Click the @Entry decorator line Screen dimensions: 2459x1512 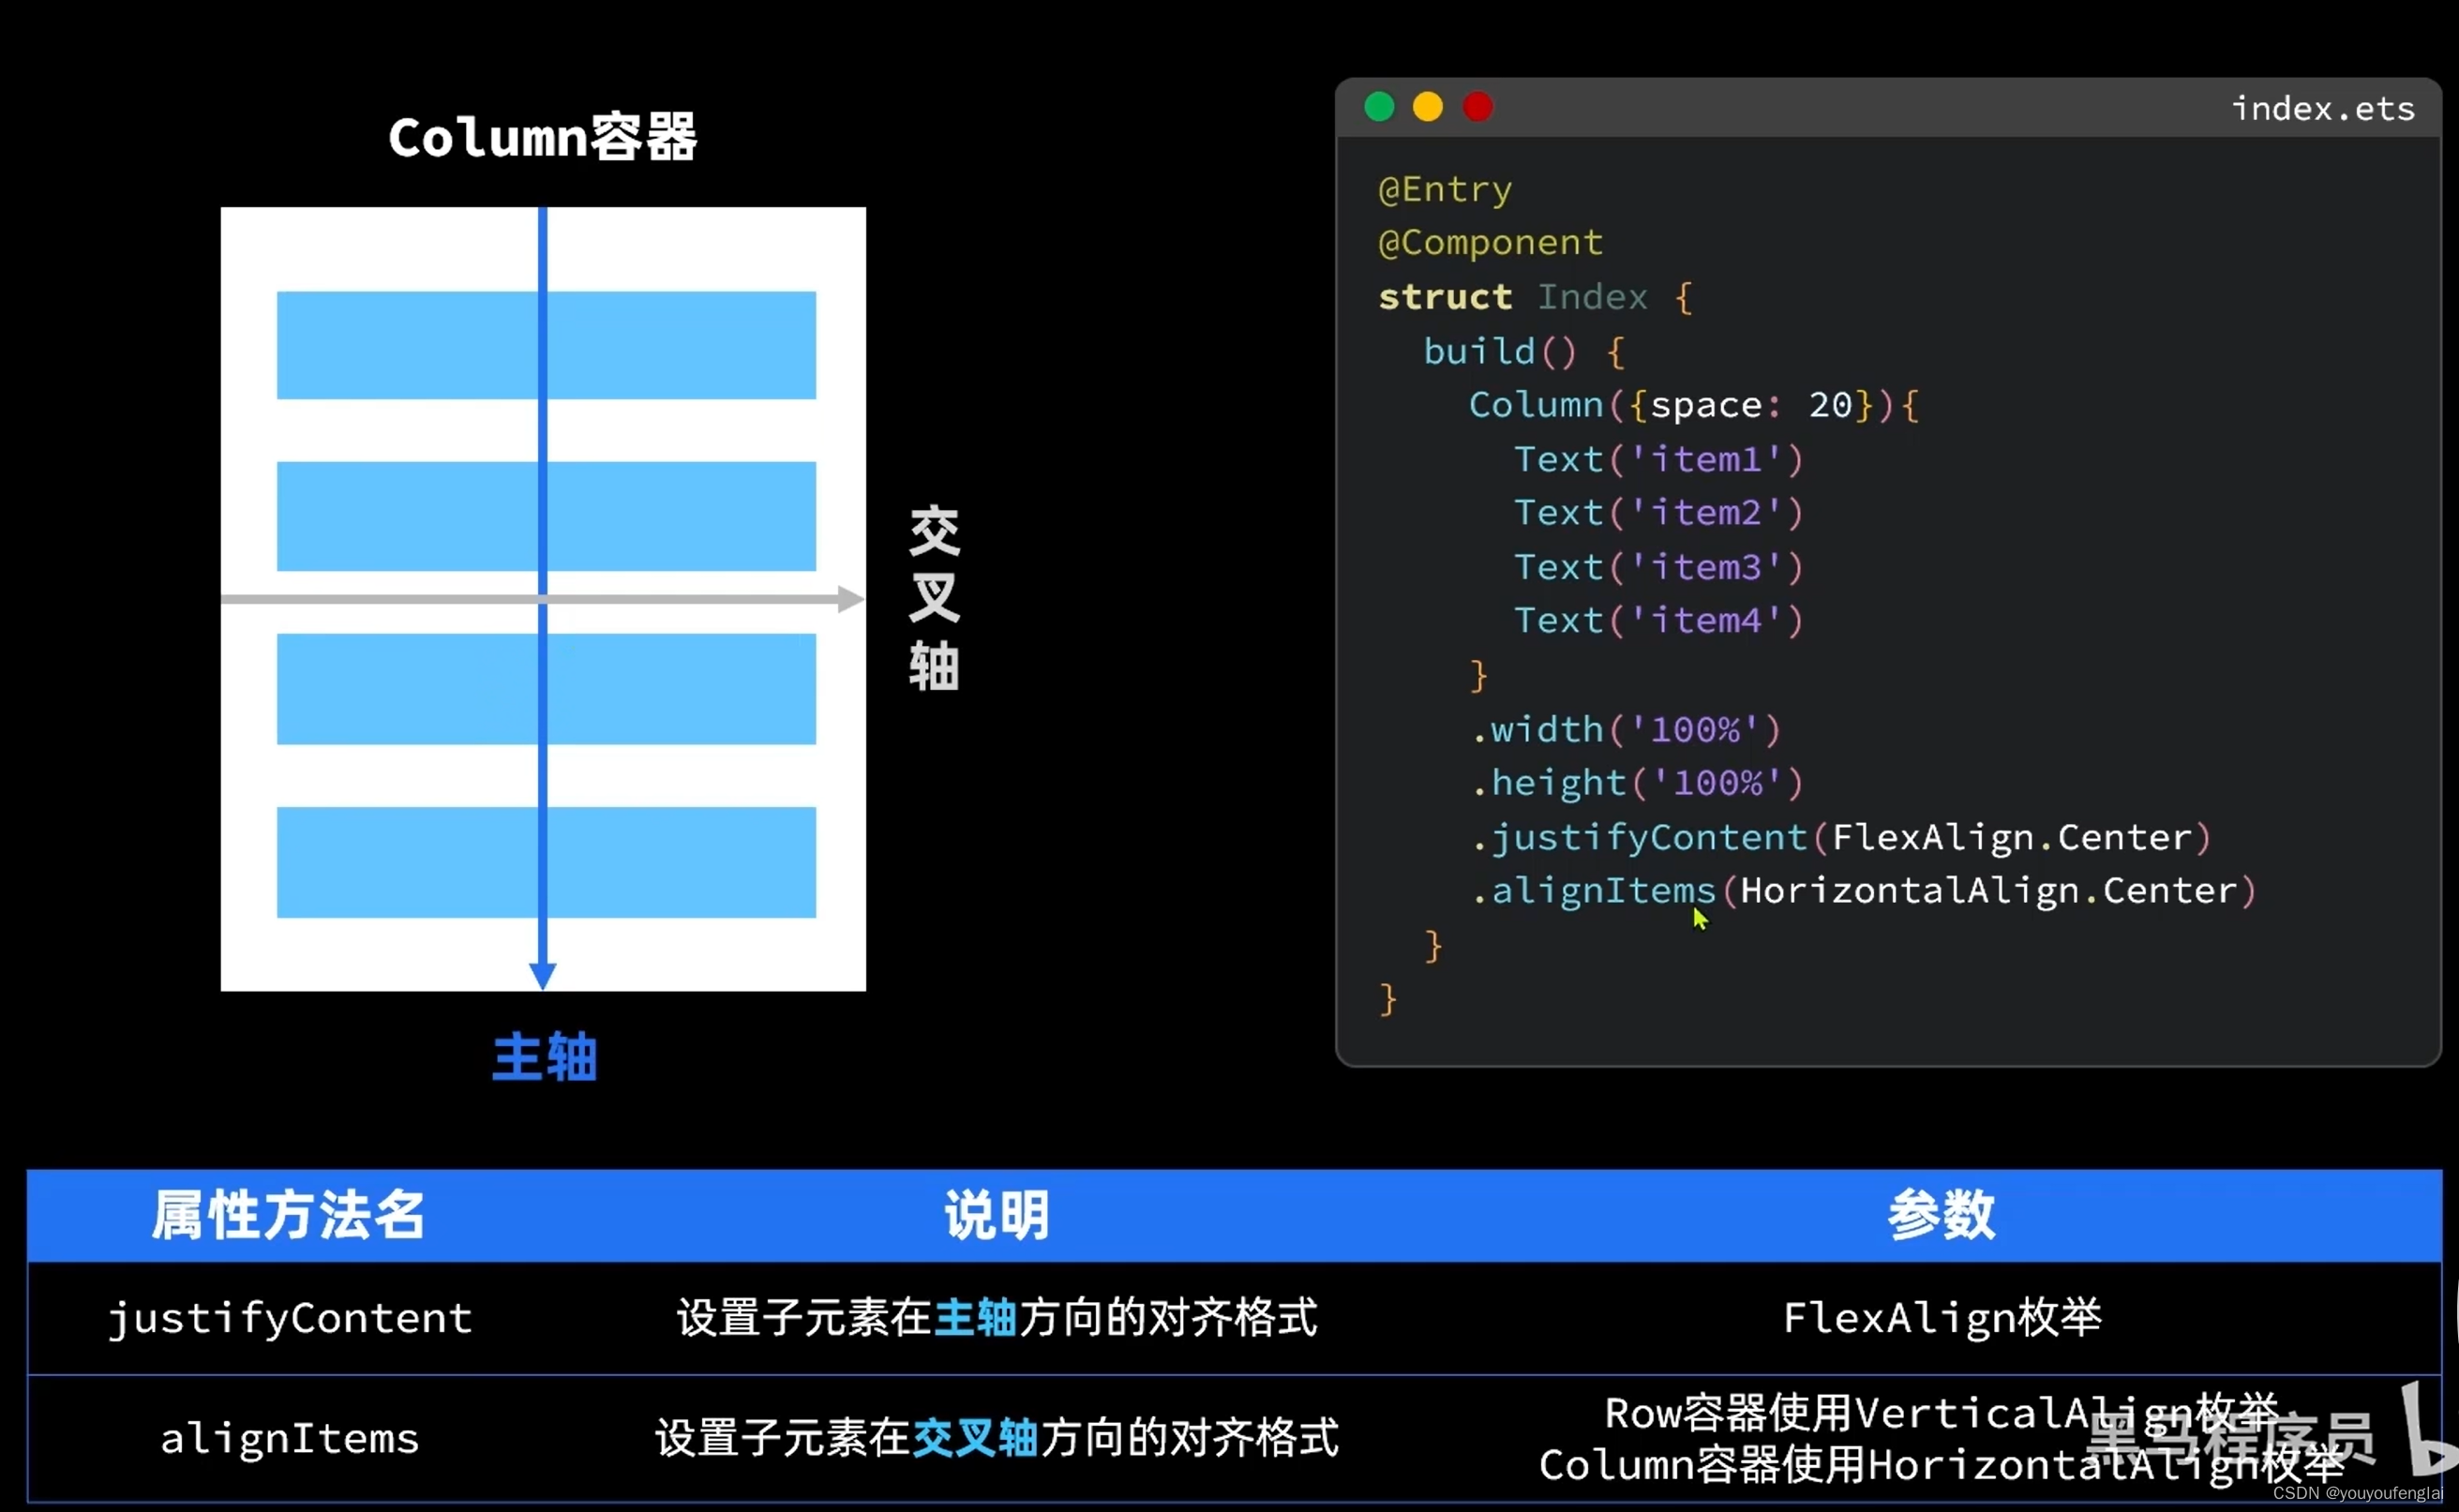pos(1445,189)
